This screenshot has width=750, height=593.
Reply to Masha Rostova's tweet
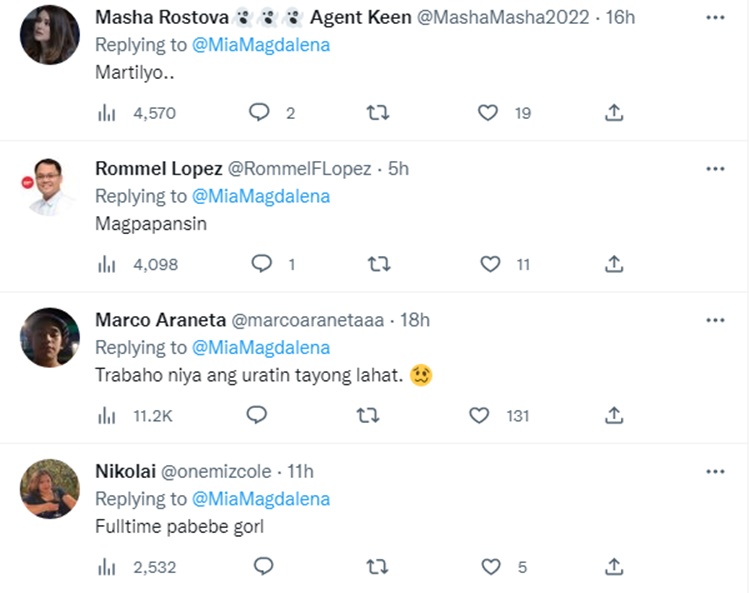[x=260, y=113]
